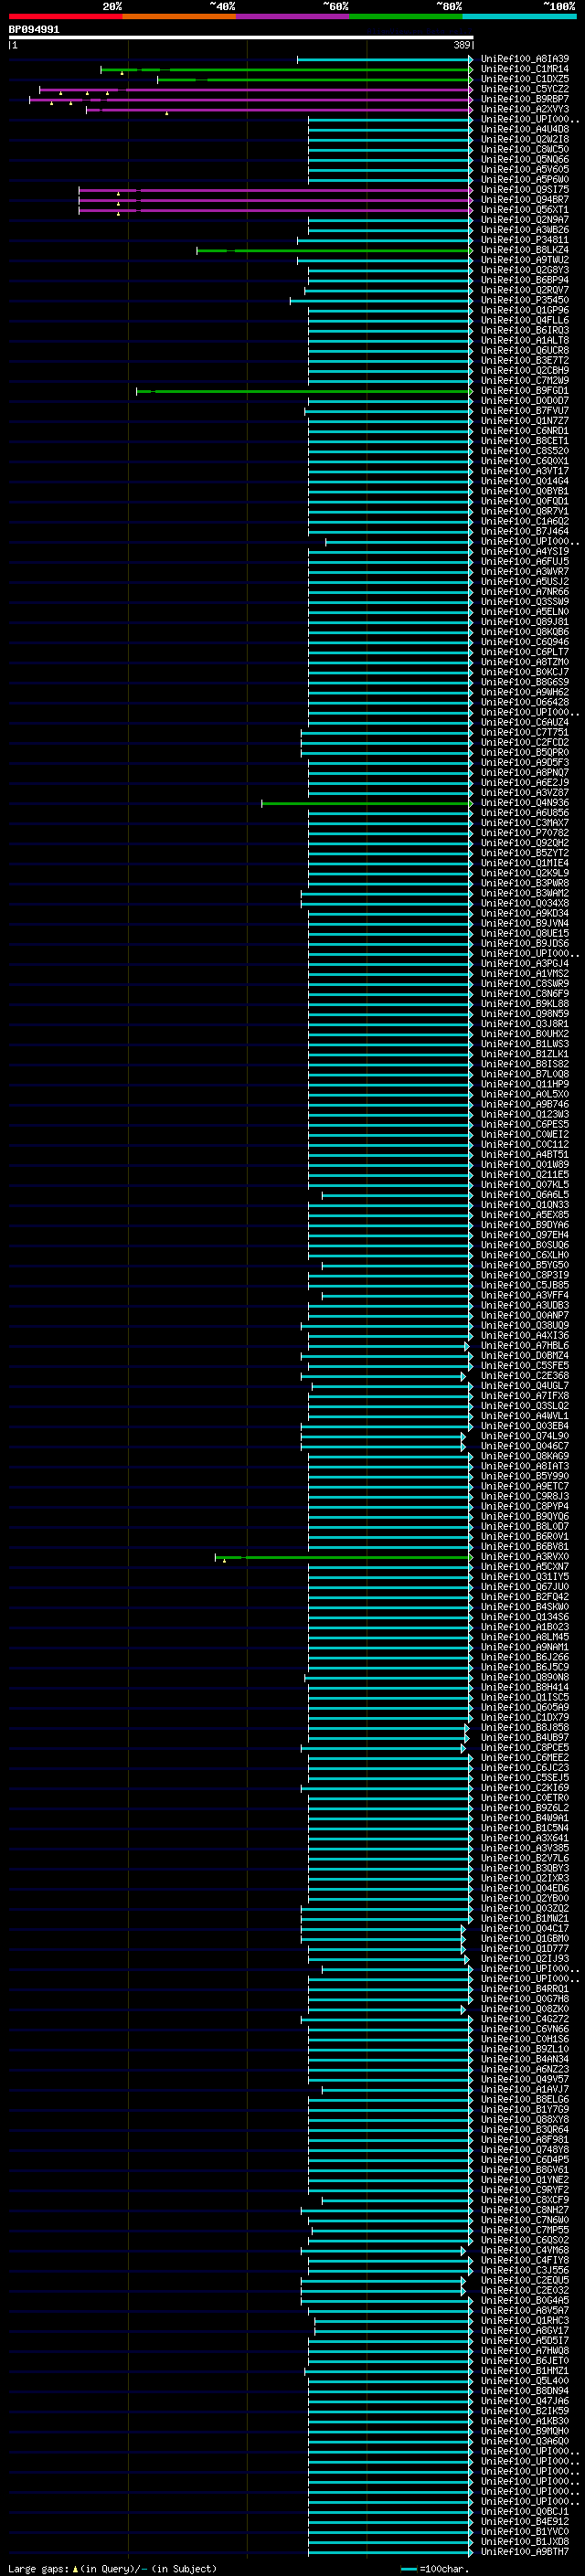
Task: Click label UniRef100_C2KI69
Action: (525, 1788)
